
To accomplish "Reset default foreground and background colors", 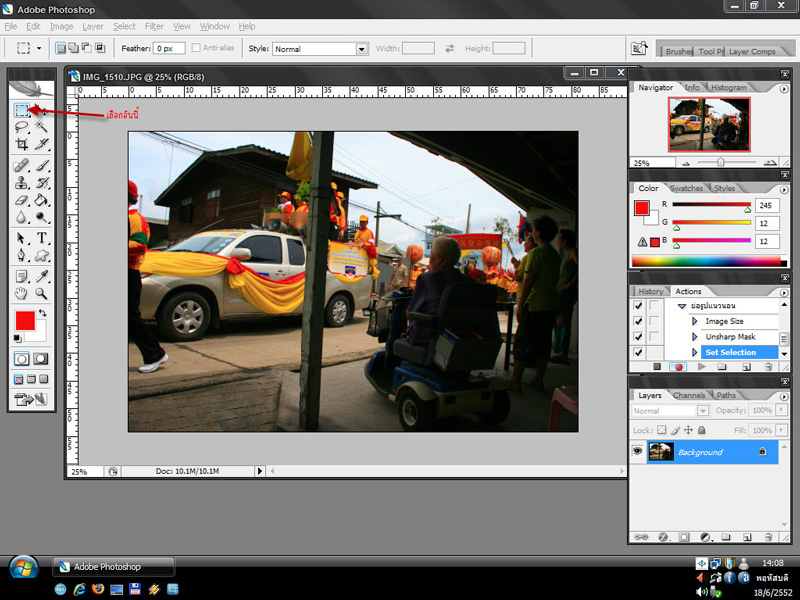I will pos(18,338).
